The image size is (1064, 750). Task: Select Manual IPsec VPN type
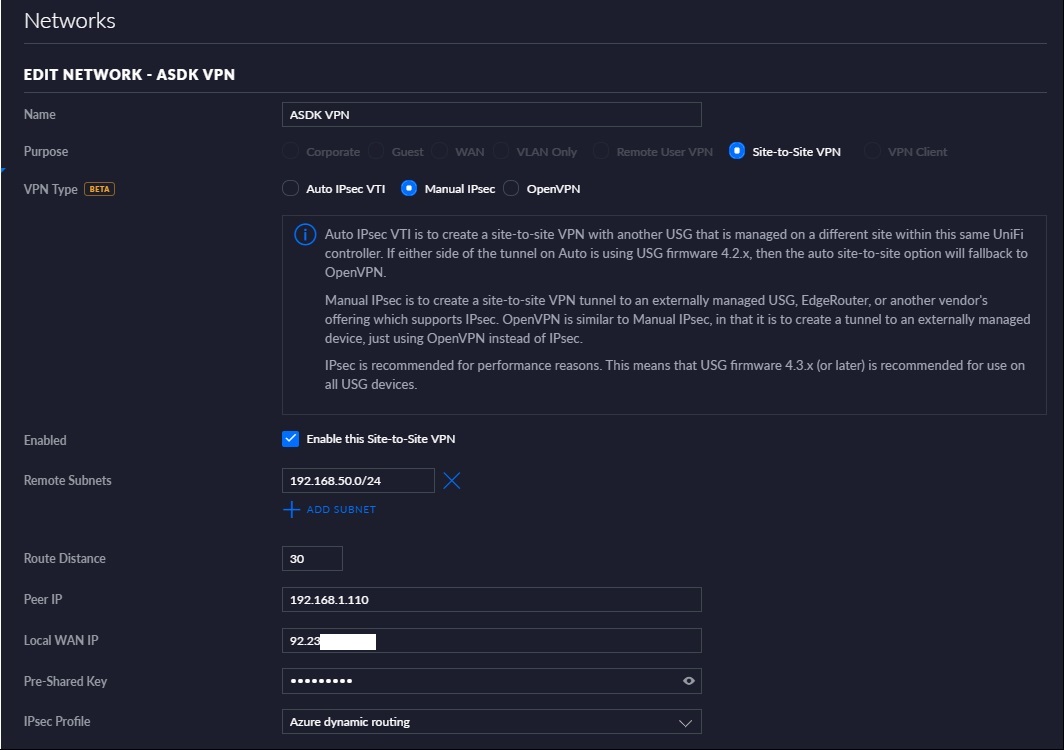[409, 189]
